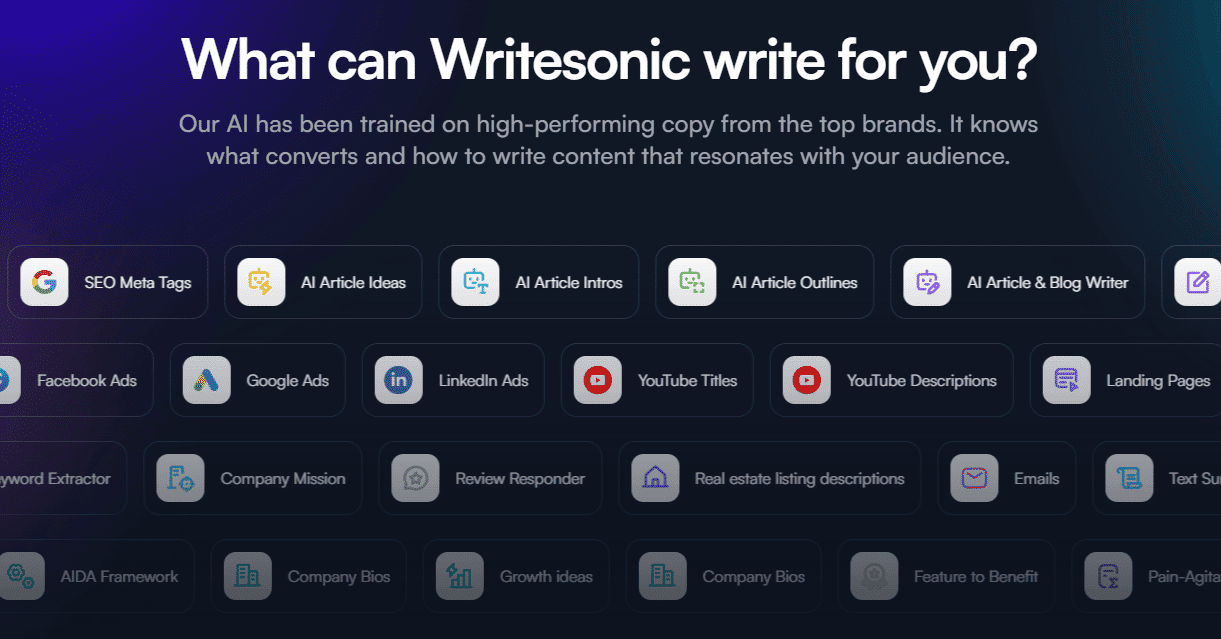1221x639 pixels.
Task: Click the LinkedIn Ads logo icon
Action: pos(398,380)
